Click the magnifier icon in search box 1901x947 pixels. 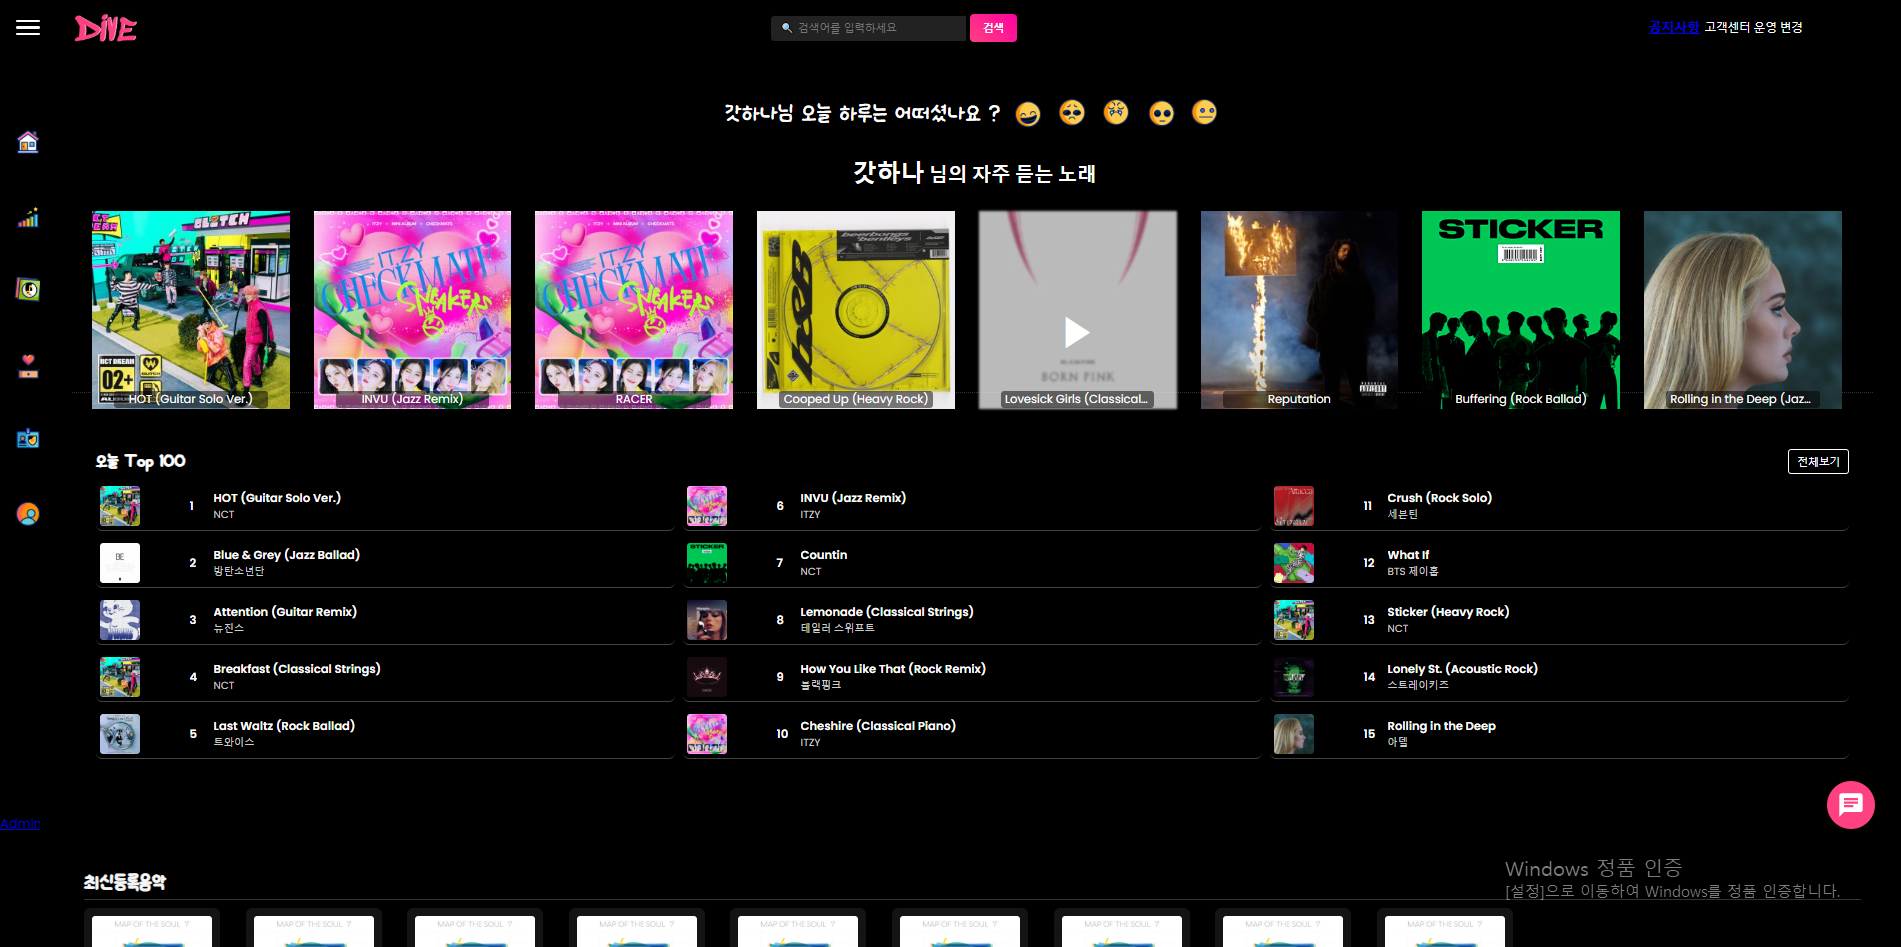point(787,28)
